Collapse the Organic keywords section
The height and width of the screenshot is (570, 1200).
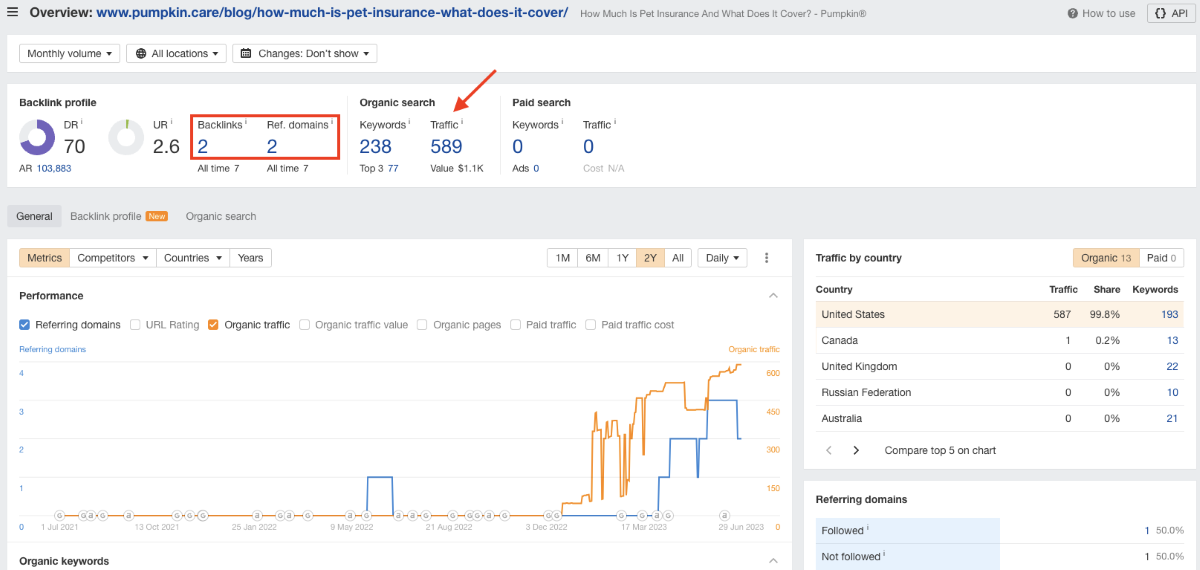pos(773,561)
